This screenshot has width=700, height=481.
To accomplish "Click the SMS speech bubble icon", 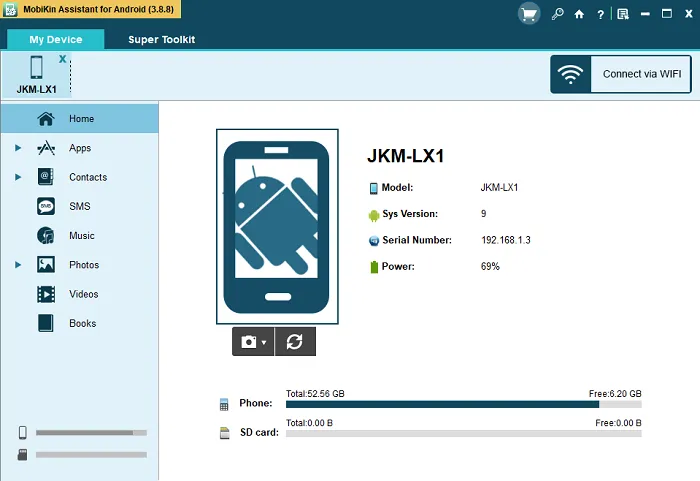I will [x=46, y=206].
